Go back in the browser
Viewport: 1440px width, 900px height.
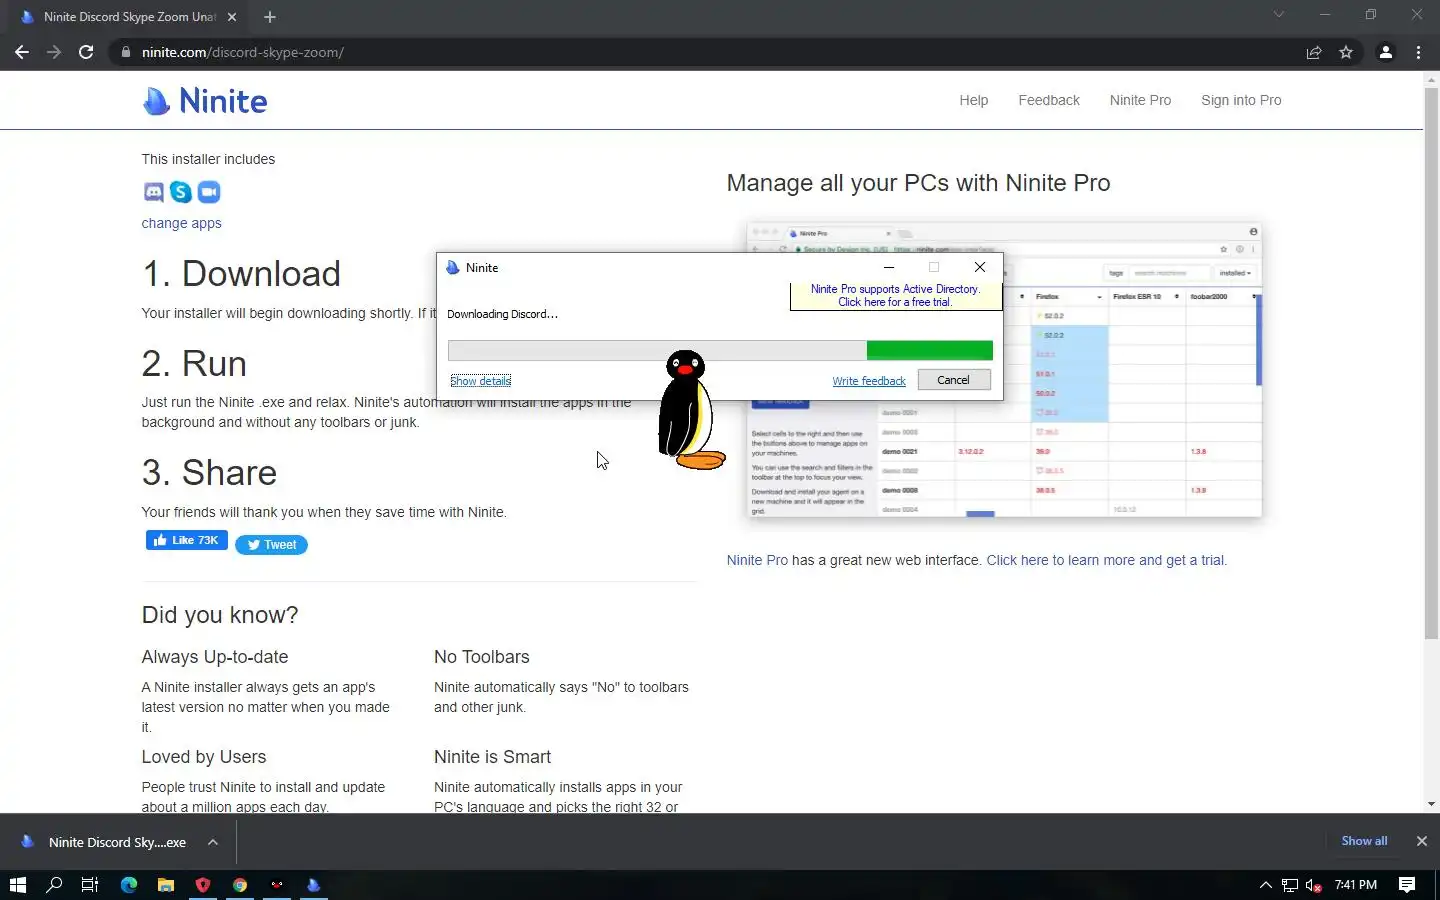(x=22, y=52)
